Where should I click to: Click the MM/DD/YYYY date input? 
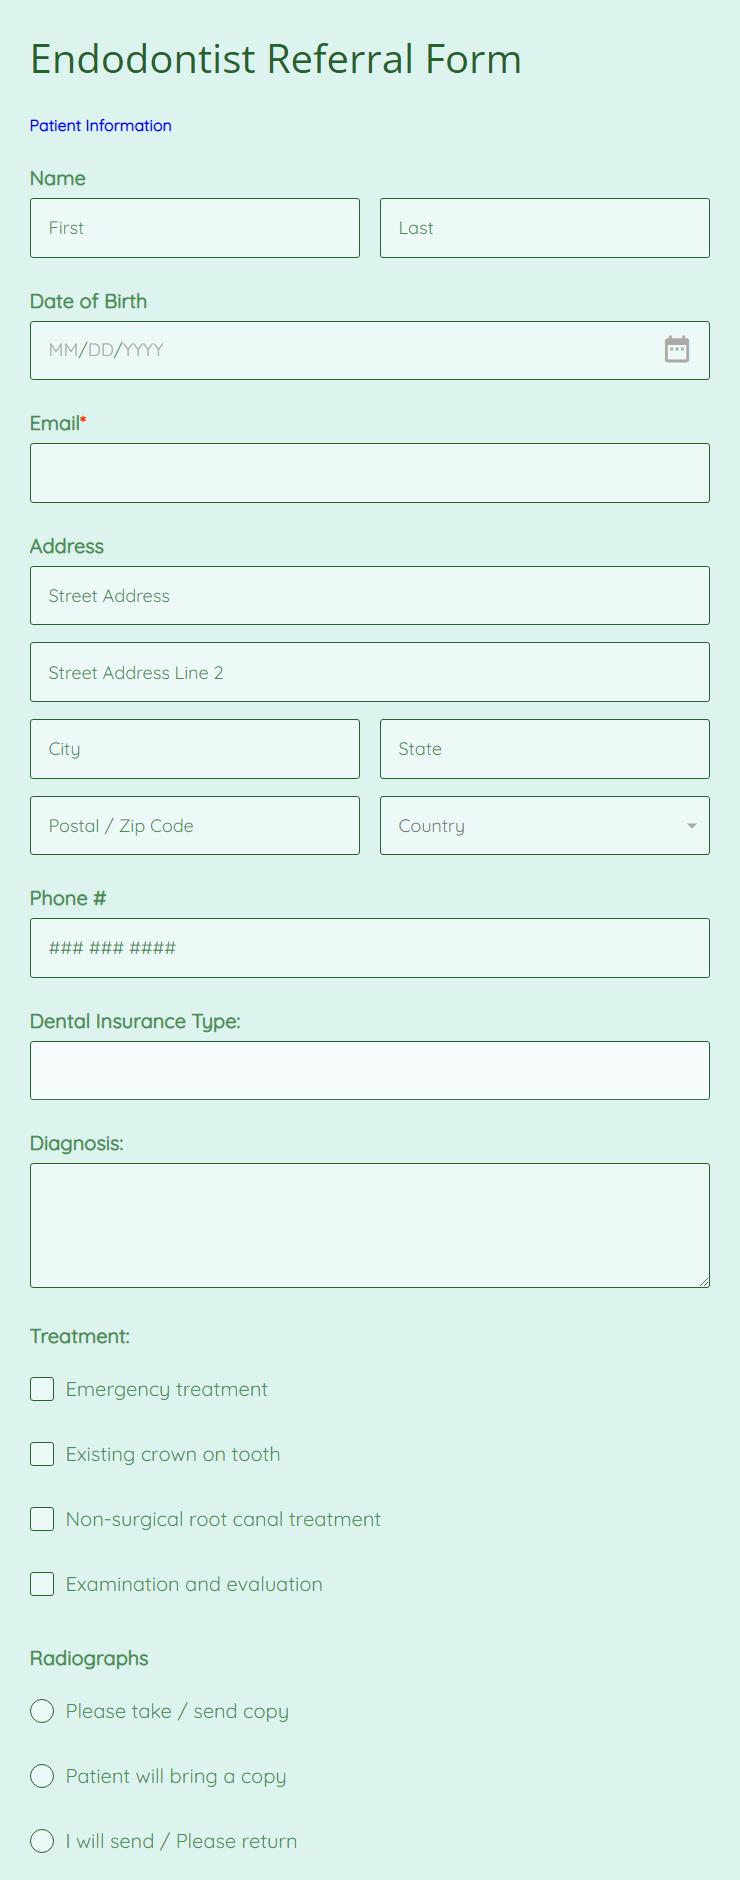tap(340, 350)
